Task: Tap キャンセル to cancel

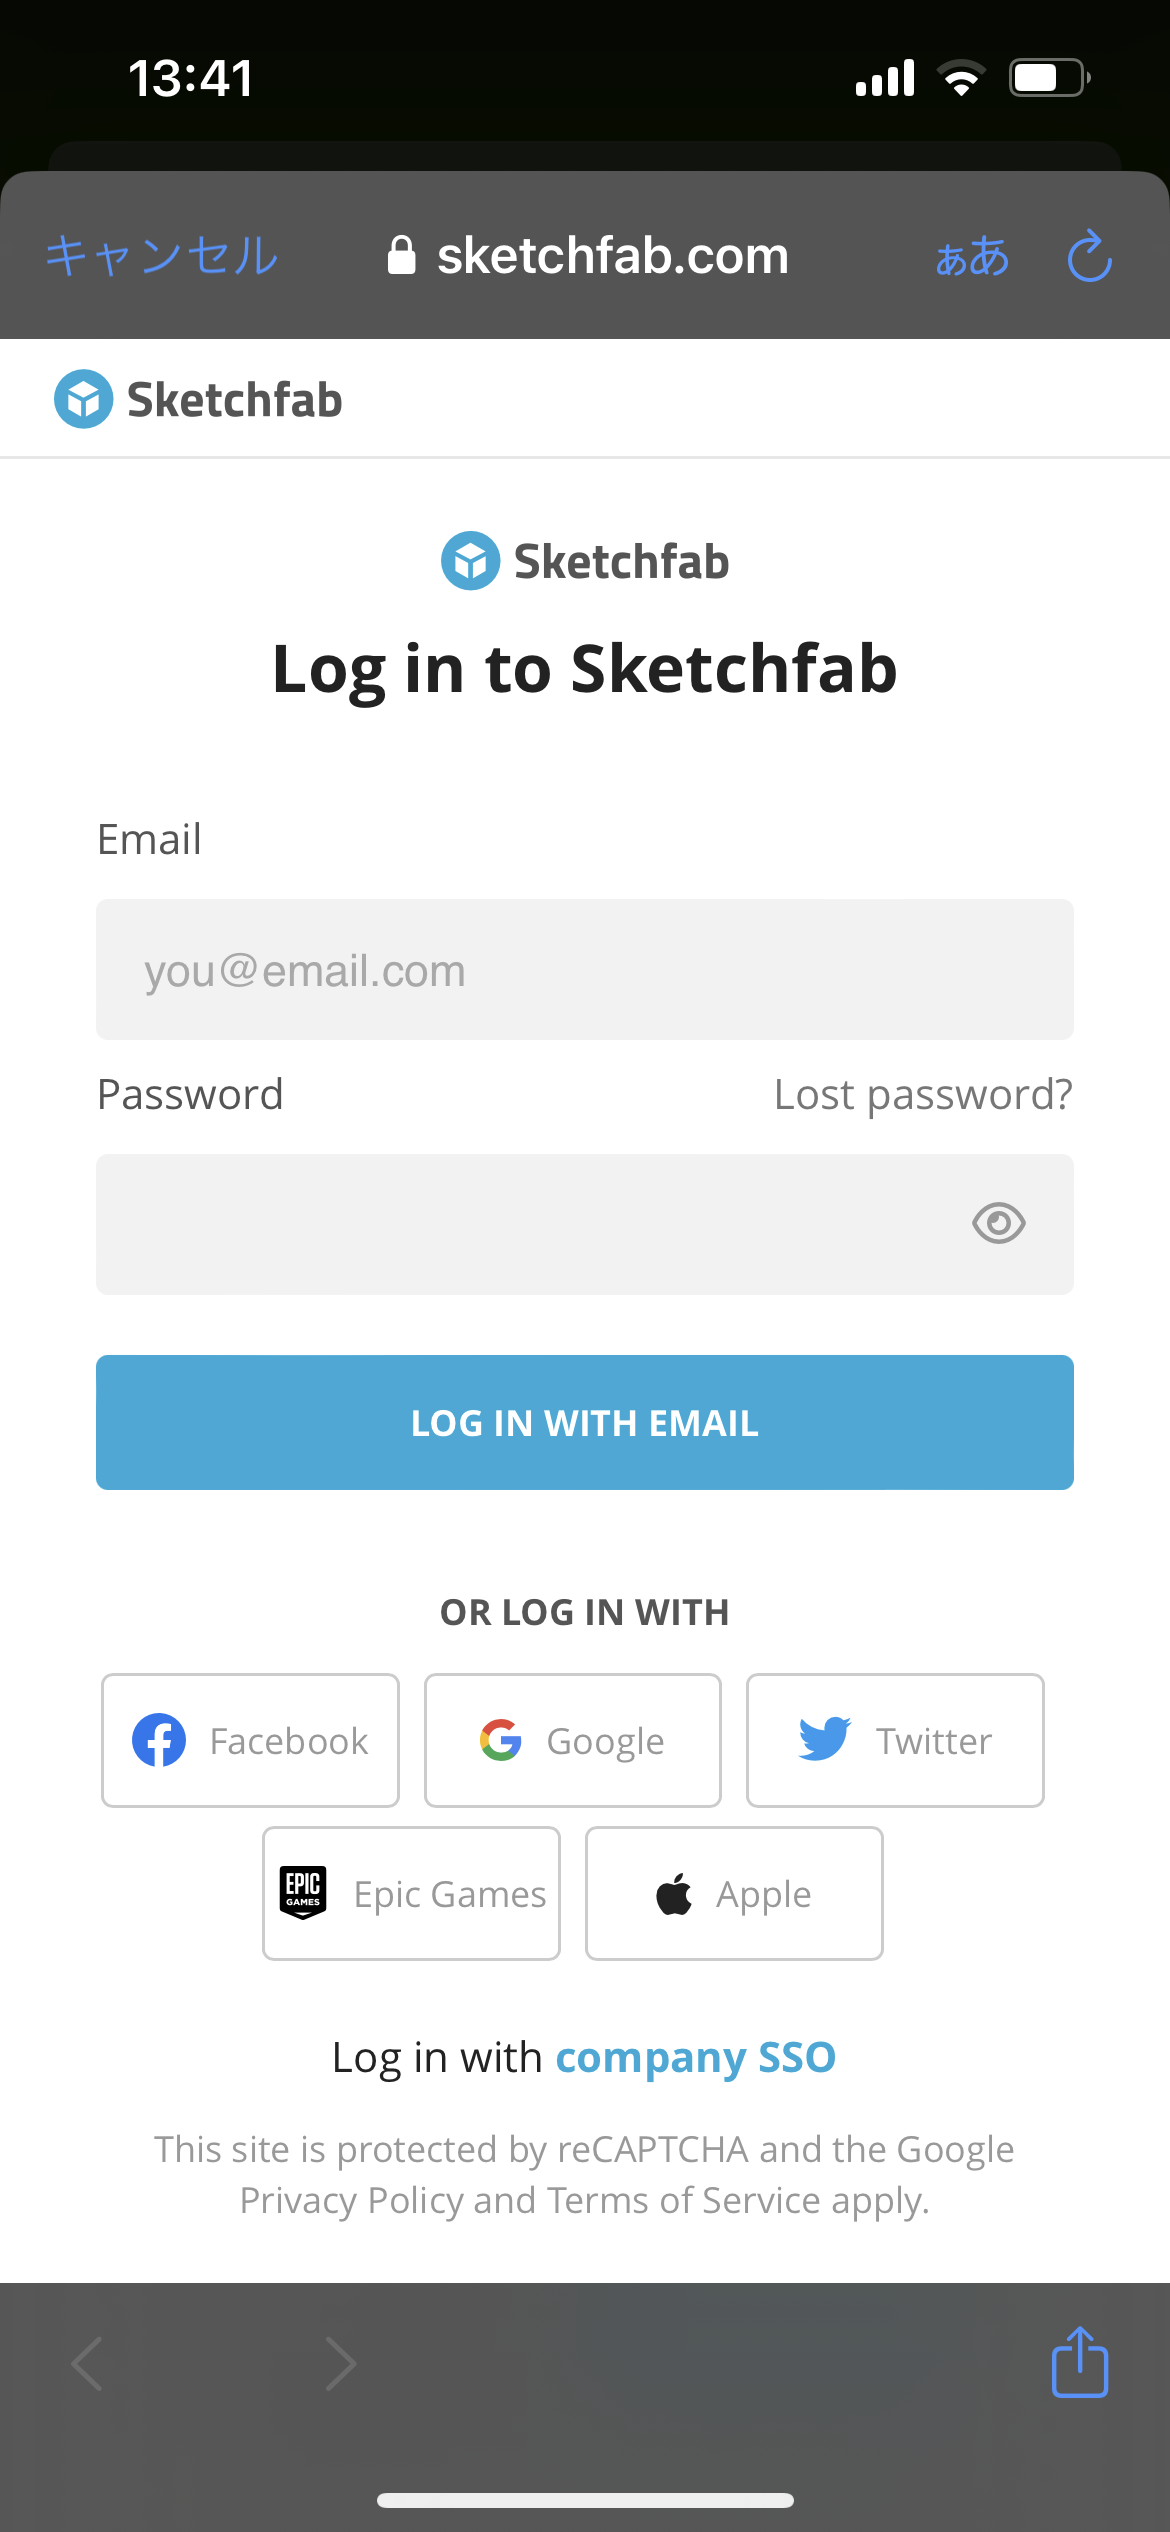Action: point(162,256)
